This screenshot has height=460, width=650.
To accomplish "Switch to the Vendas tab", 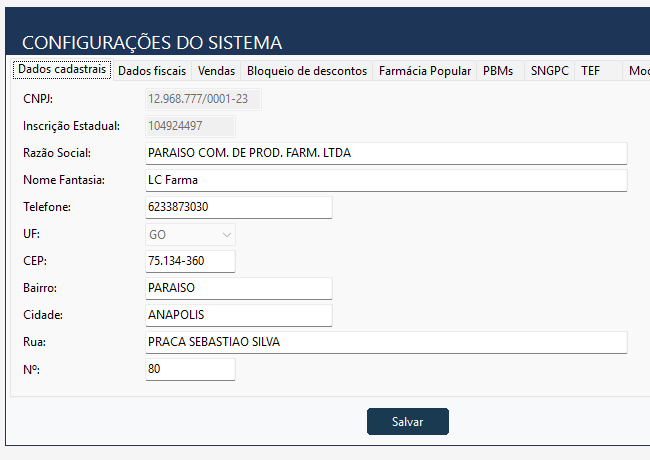I will [x=216, y=71].
